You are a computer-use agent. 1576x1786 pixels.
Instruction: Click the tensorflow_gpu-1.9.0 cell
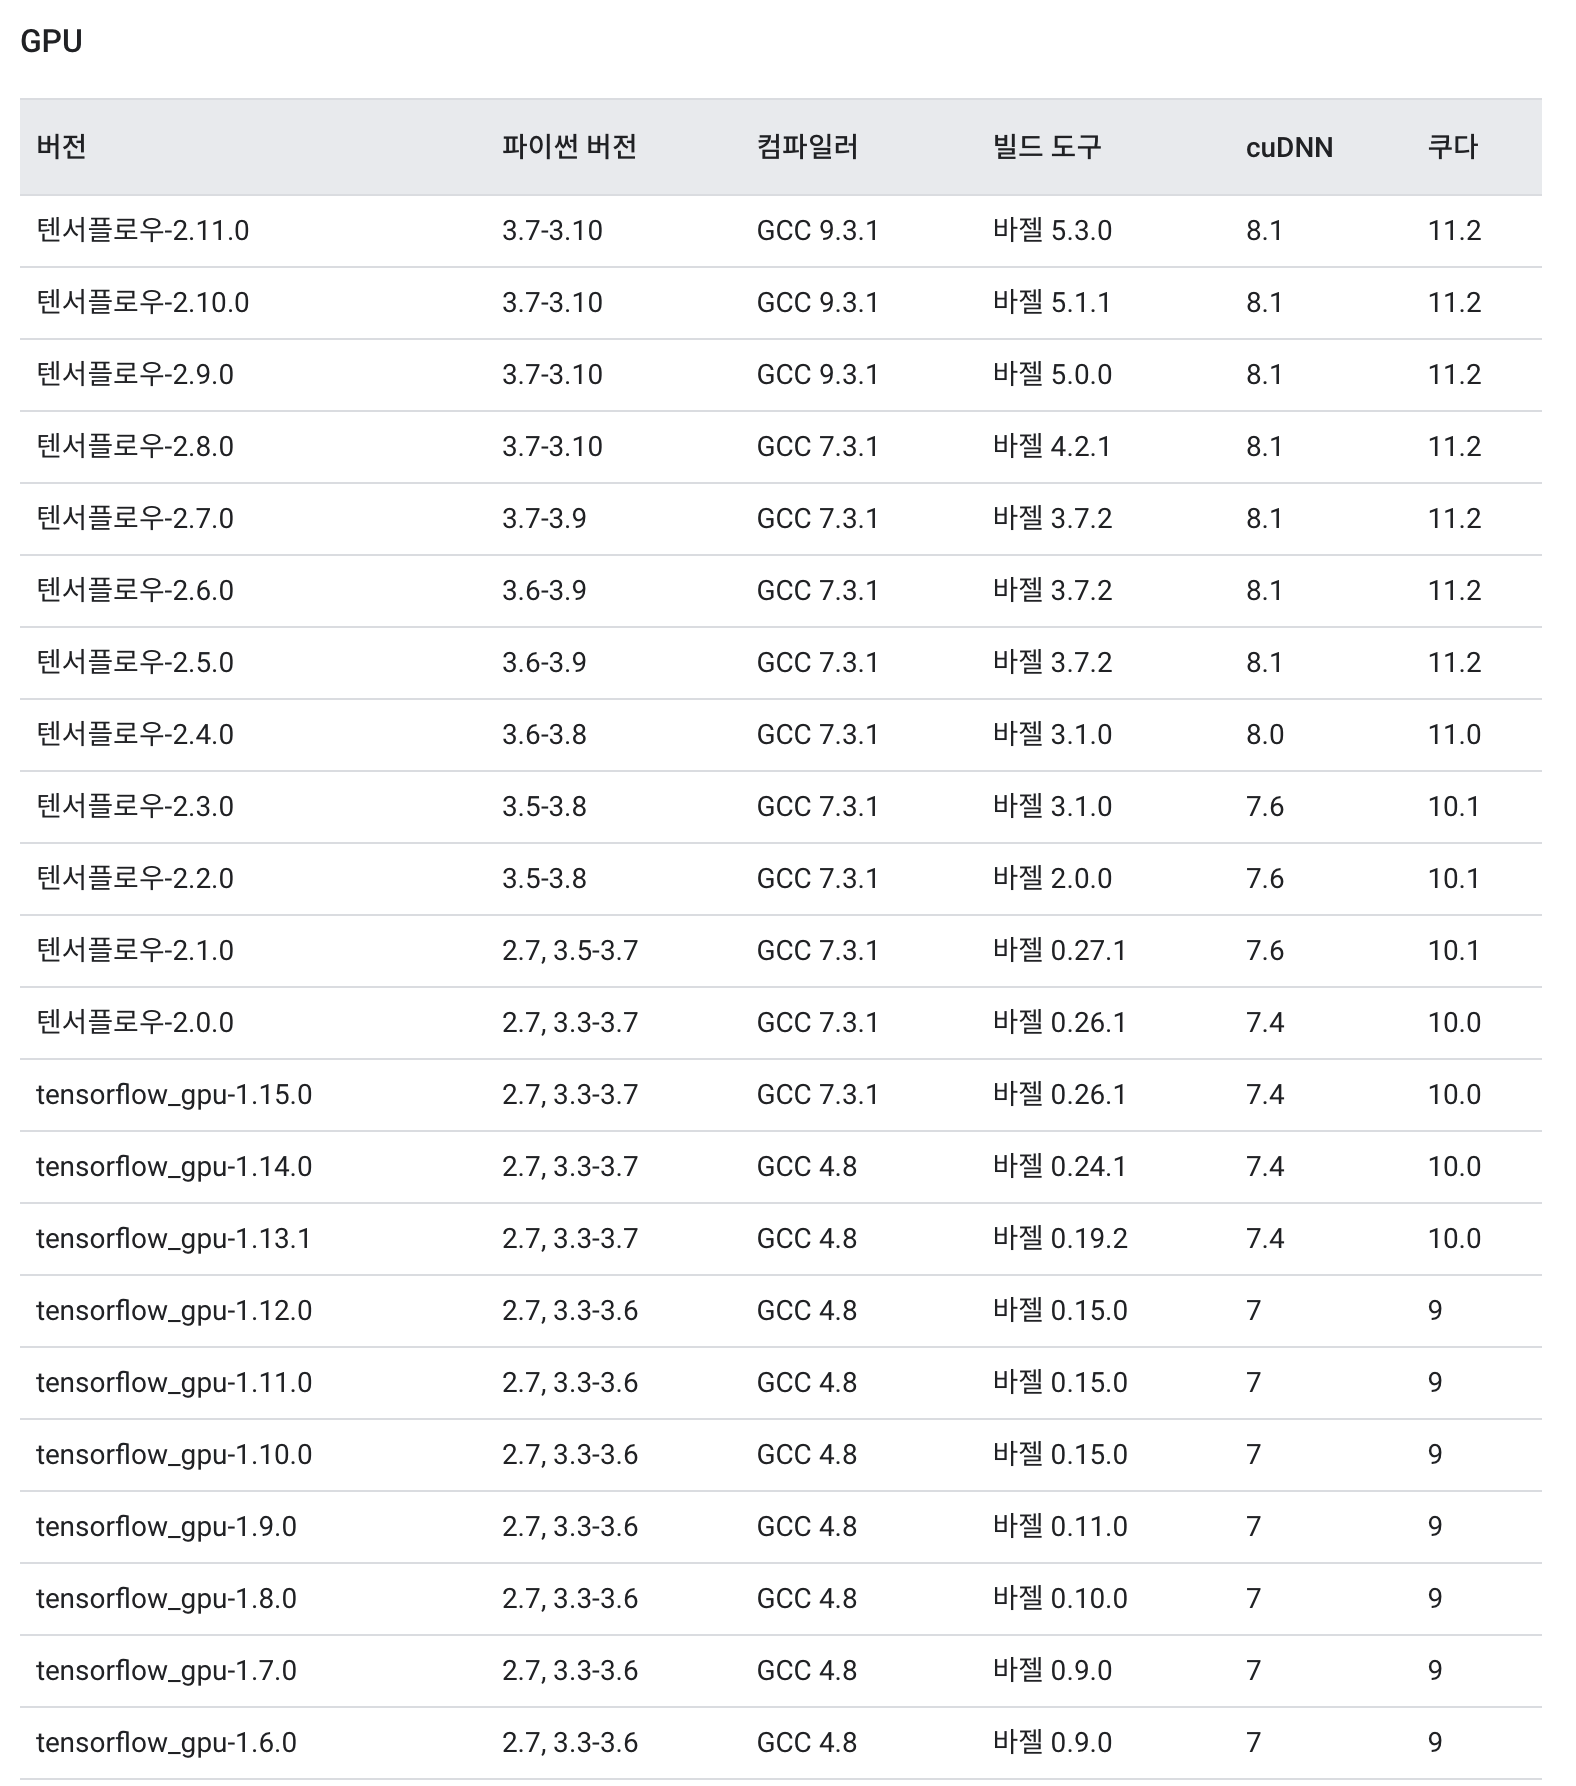(166, 1527)
